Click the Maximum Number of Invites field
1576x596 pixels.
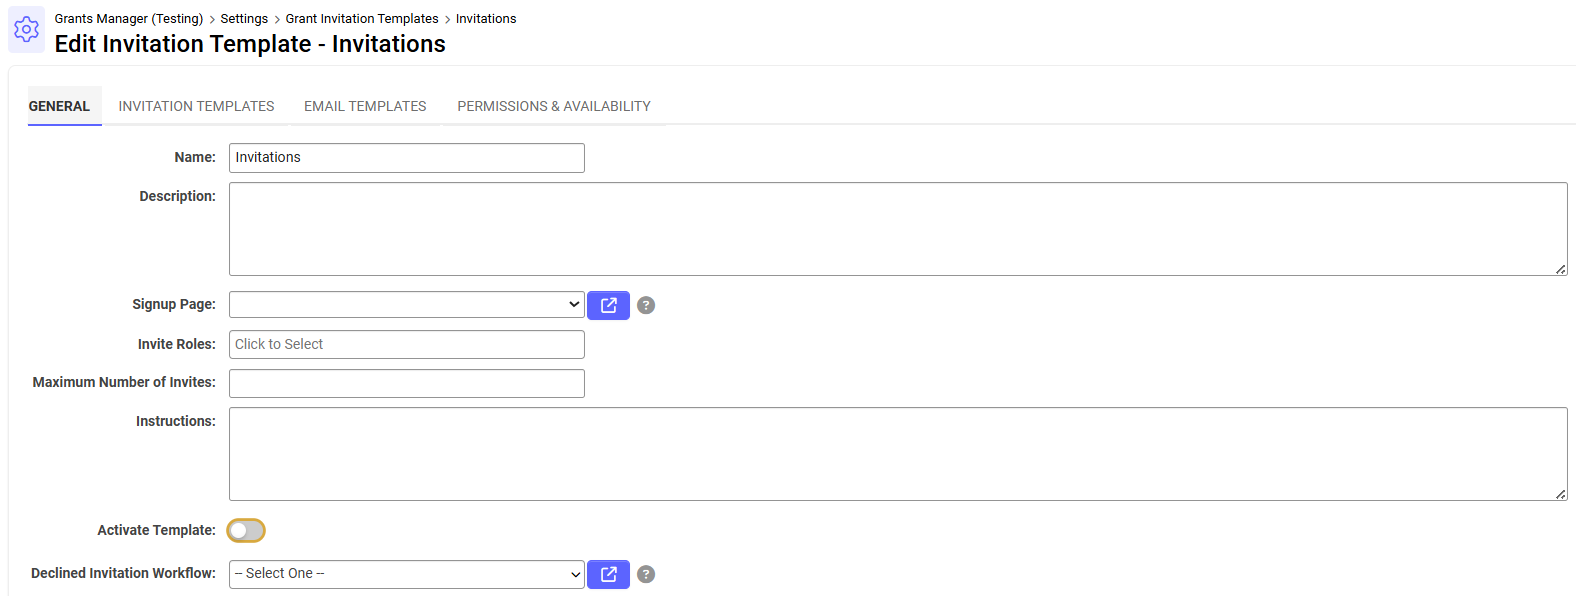(x=406, y=383)
